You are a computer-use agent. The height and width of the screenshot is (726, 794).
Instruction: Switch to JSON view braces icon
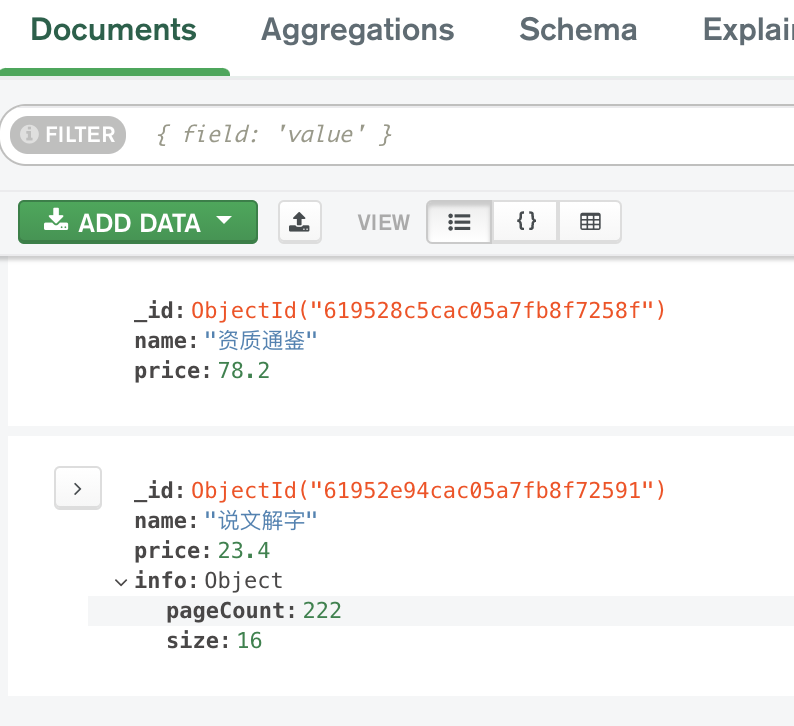pos(526,222)
